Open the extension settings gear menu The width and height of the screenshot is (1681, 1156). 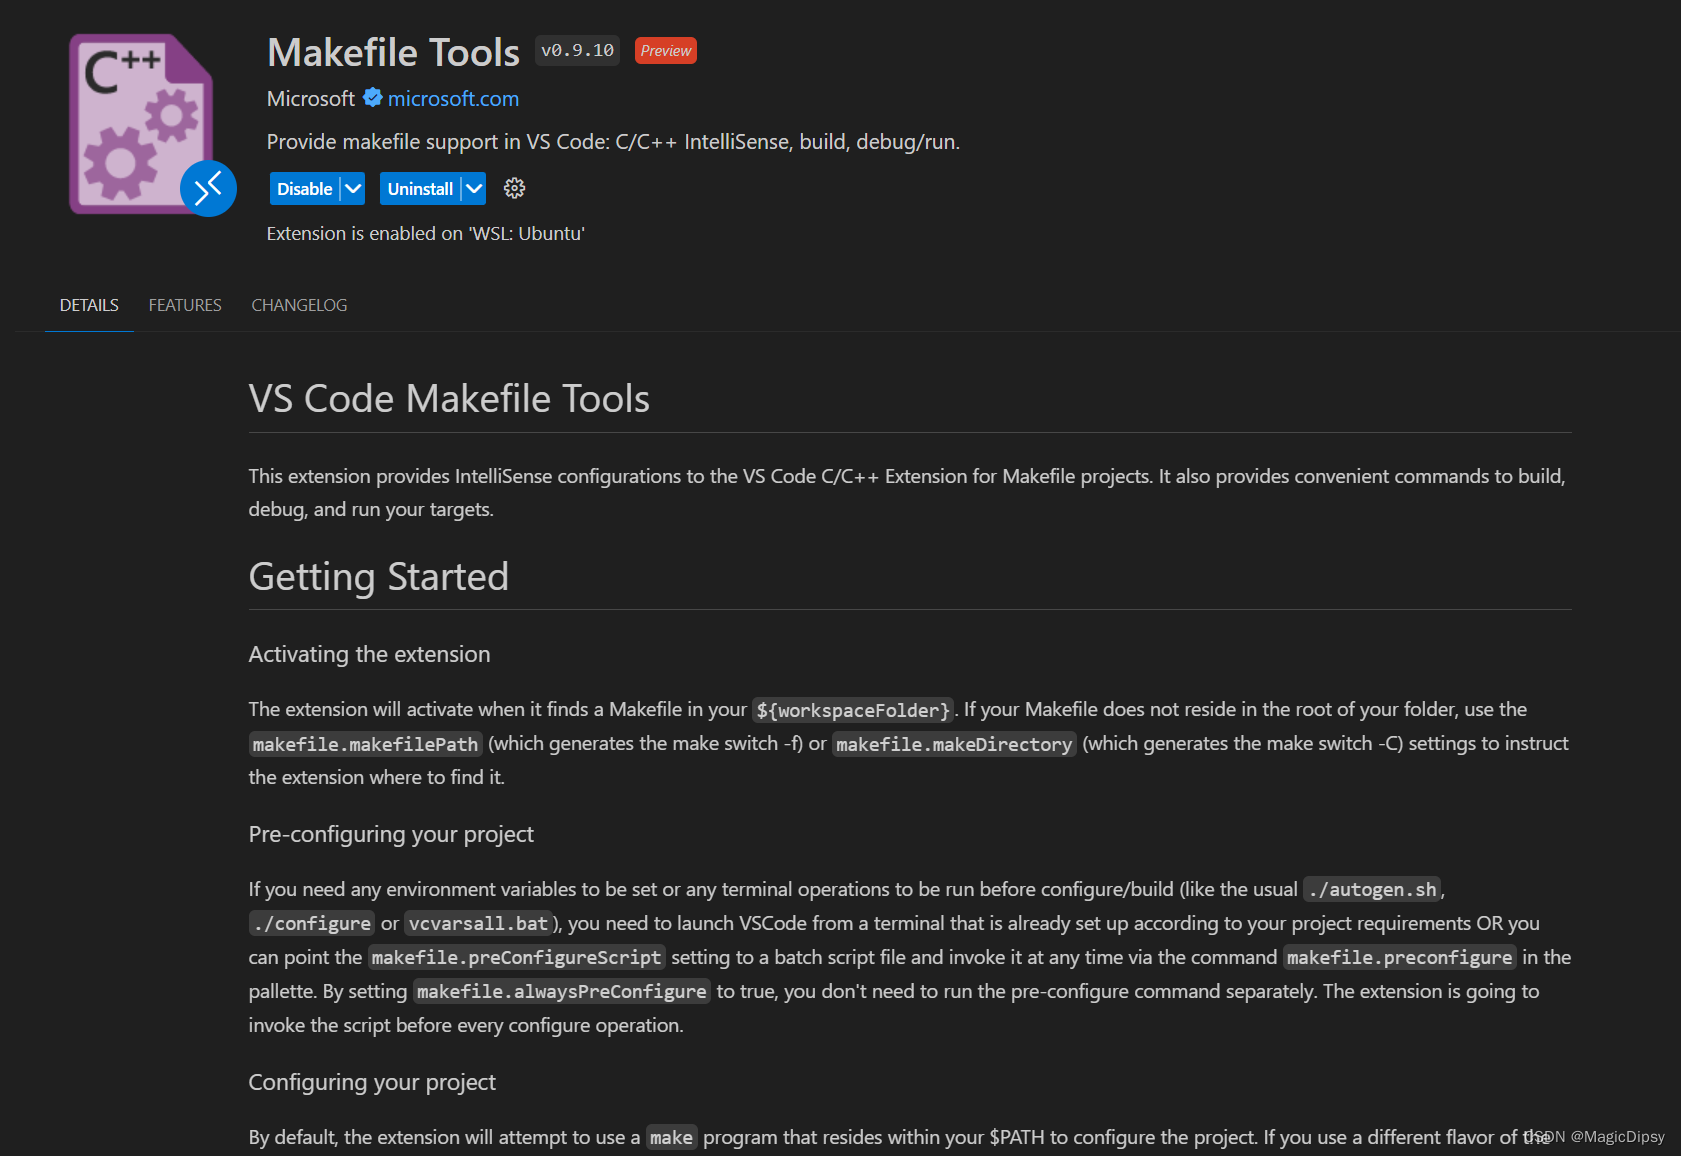(514, 188)
